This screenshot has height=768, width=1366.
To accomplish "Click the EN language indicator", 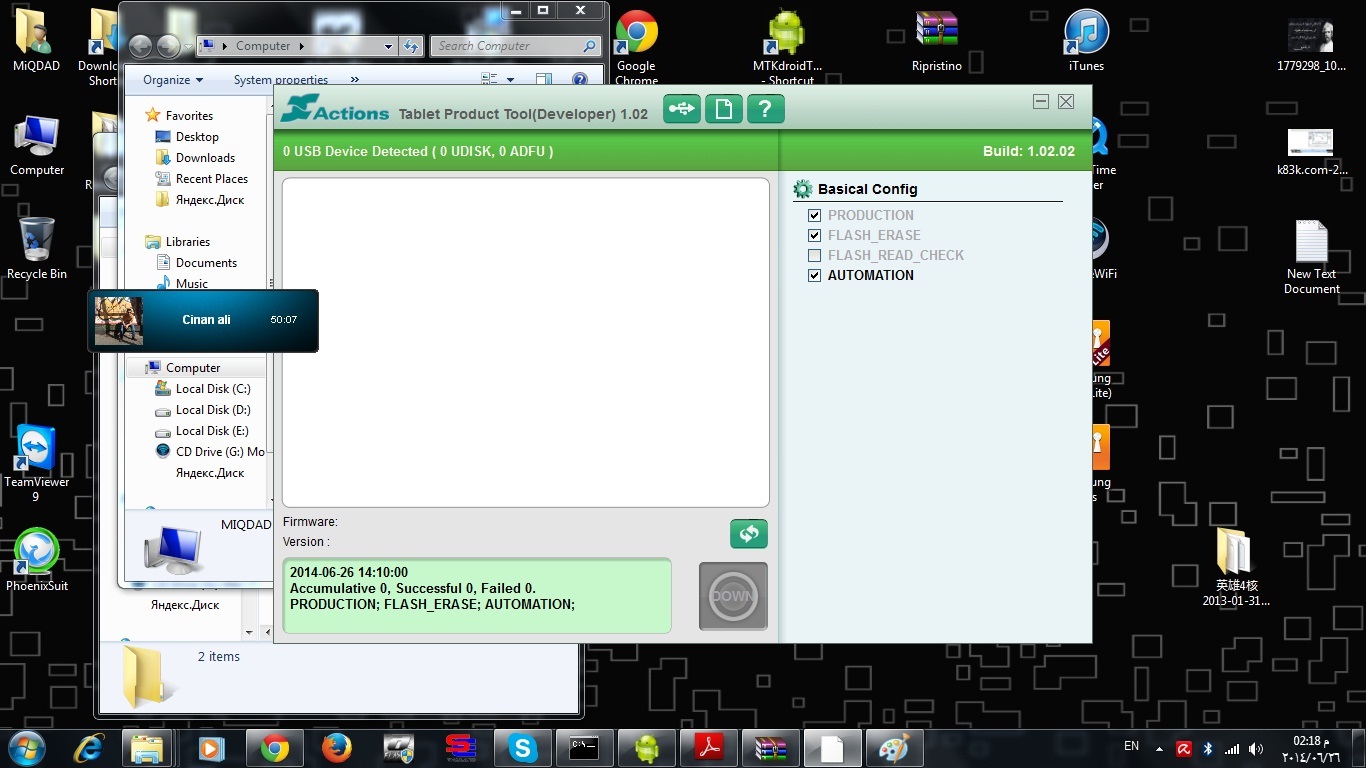I will (1131, 746).
